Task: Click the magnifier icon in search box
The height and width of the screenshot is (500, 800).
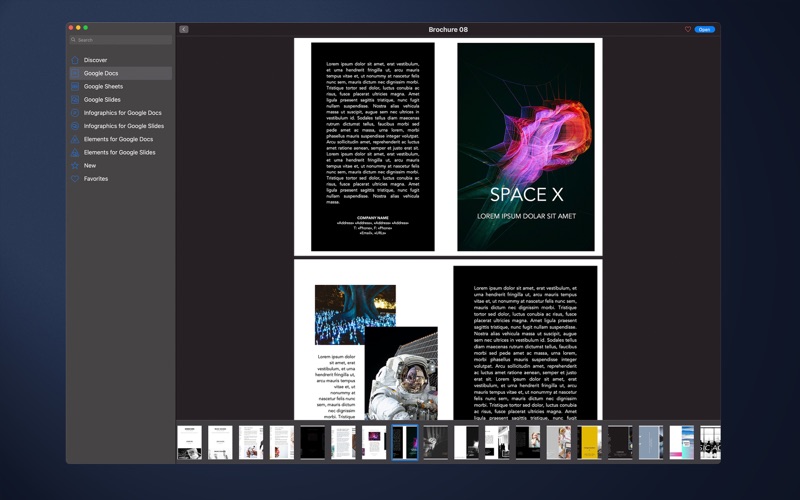Action: [73, 40]
